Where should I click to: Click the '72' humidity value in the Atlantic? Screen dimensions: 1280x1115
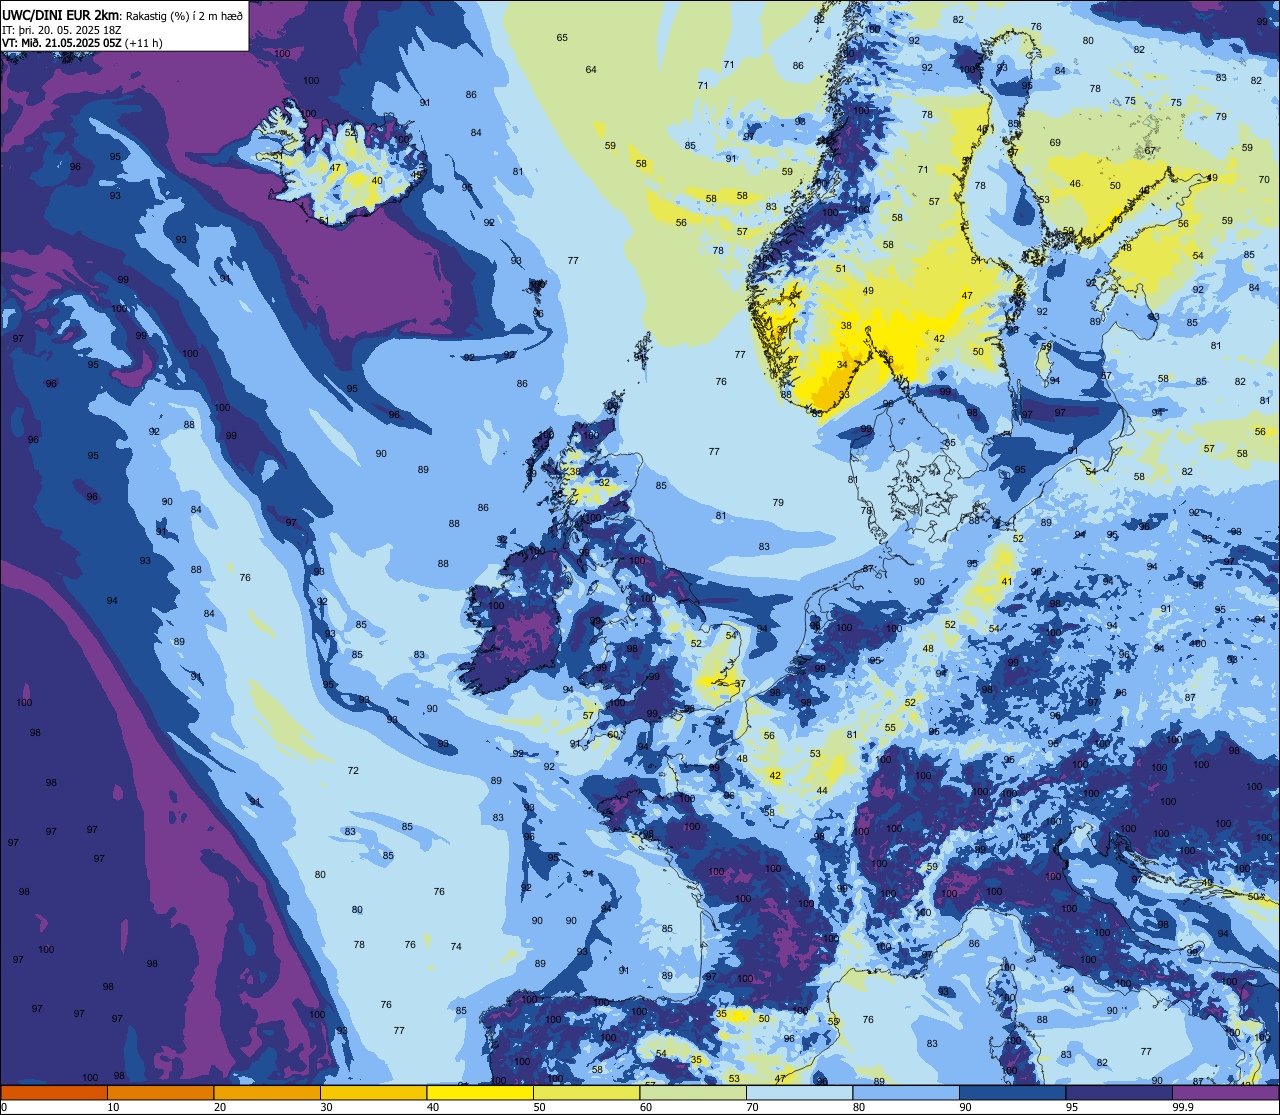(x=353, y=771)
